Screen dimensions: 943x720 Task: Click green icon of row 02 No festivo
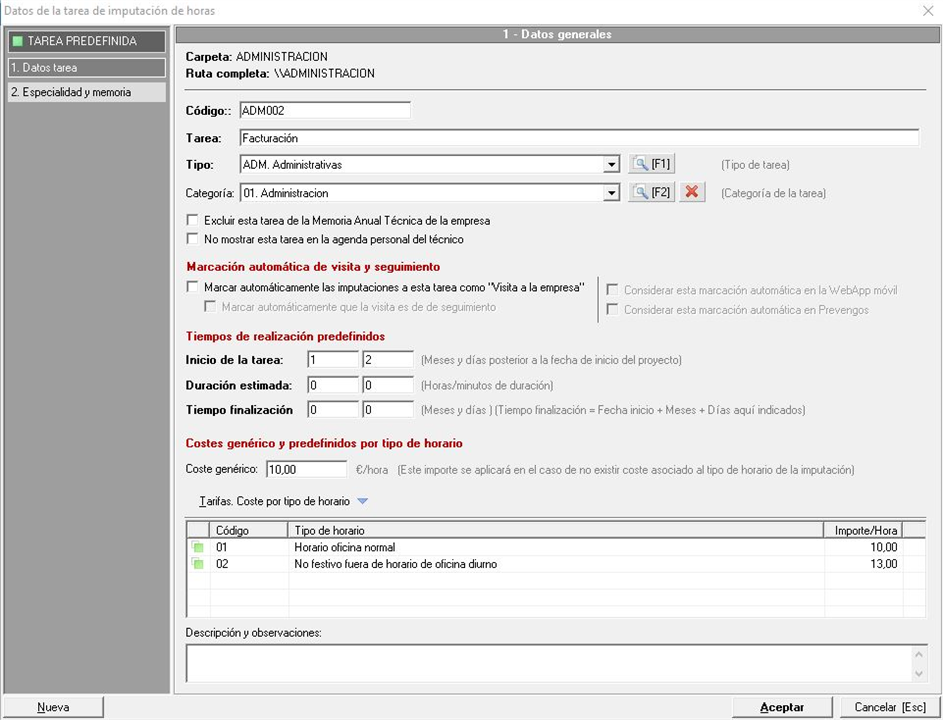(x=198, y=564)
